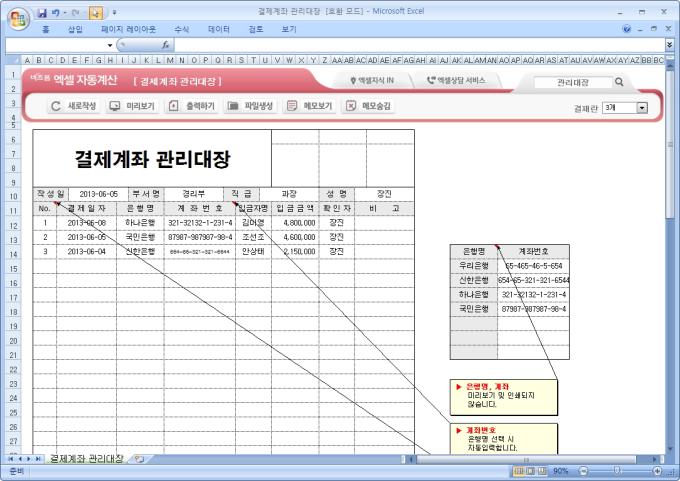The image size is (680, 481).
Task: Select the 4,800,000 amount cell
Action: click(295, 223)
